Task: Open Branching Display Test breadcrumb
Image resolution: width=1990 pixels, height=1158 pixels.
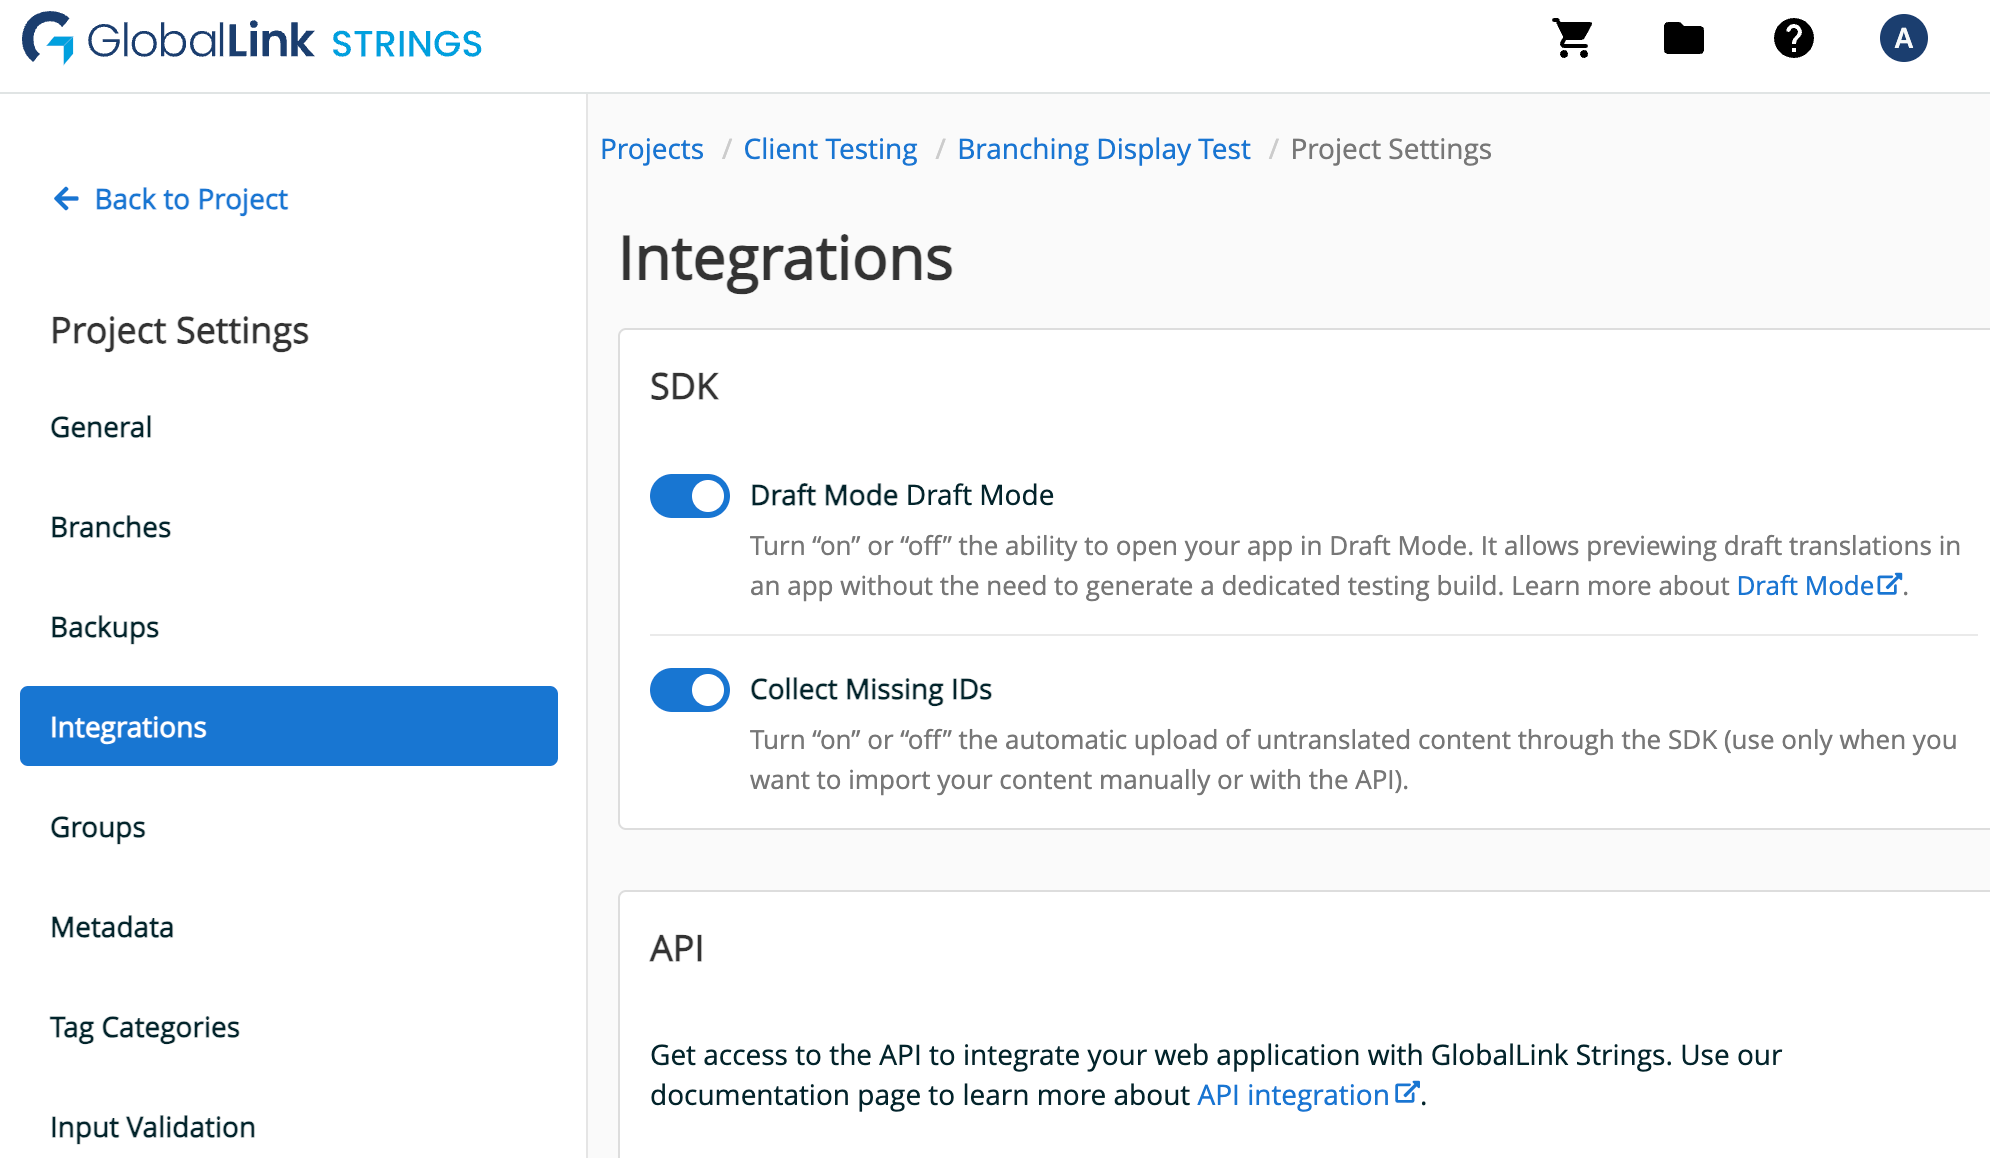Action: click(x=1104, y=149)
